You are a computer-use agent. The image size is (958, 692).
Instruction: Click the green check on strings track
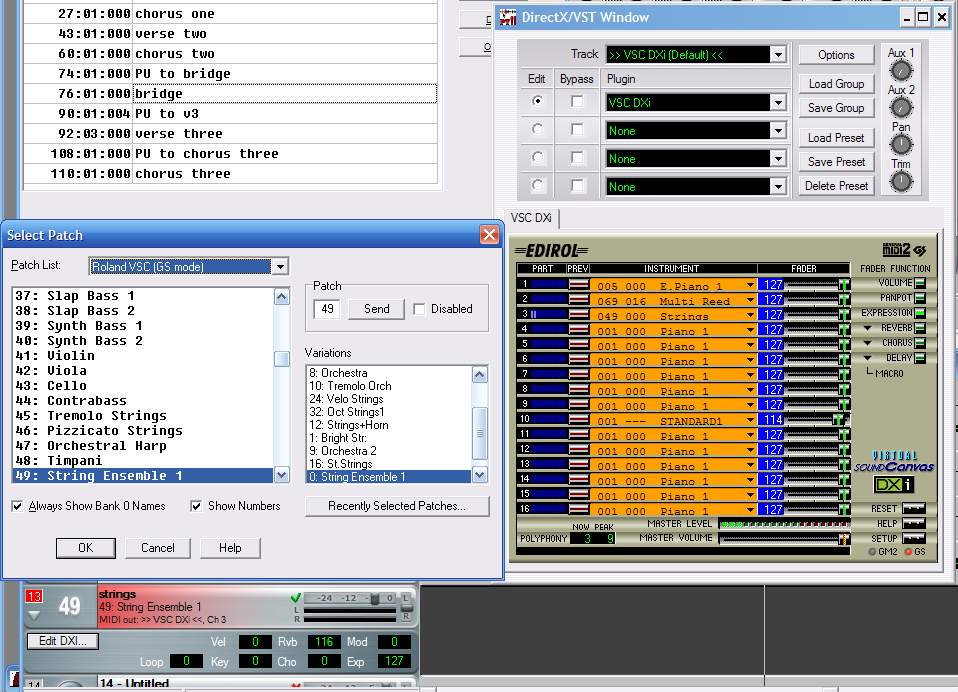[296, 598]
